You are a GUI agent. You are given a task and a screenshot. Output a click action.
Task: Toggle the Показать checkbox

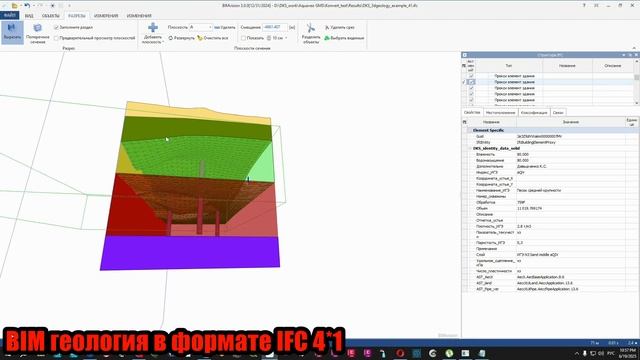click(243, 38)
